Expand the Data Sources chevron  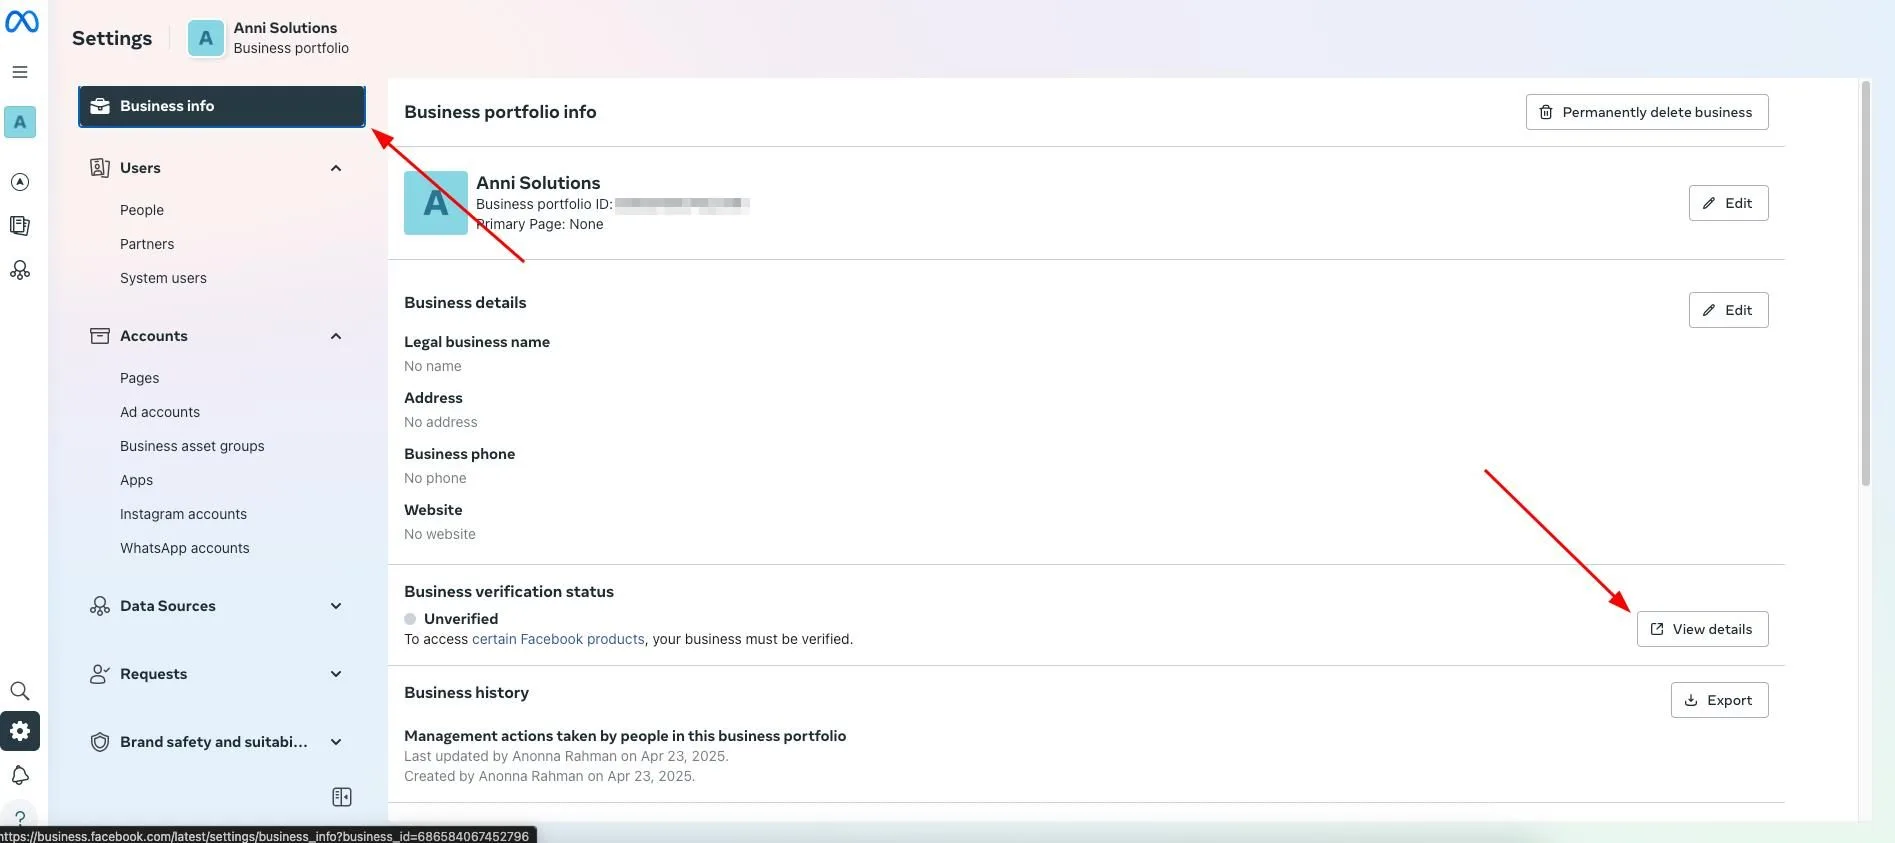[x=336, y=606]
